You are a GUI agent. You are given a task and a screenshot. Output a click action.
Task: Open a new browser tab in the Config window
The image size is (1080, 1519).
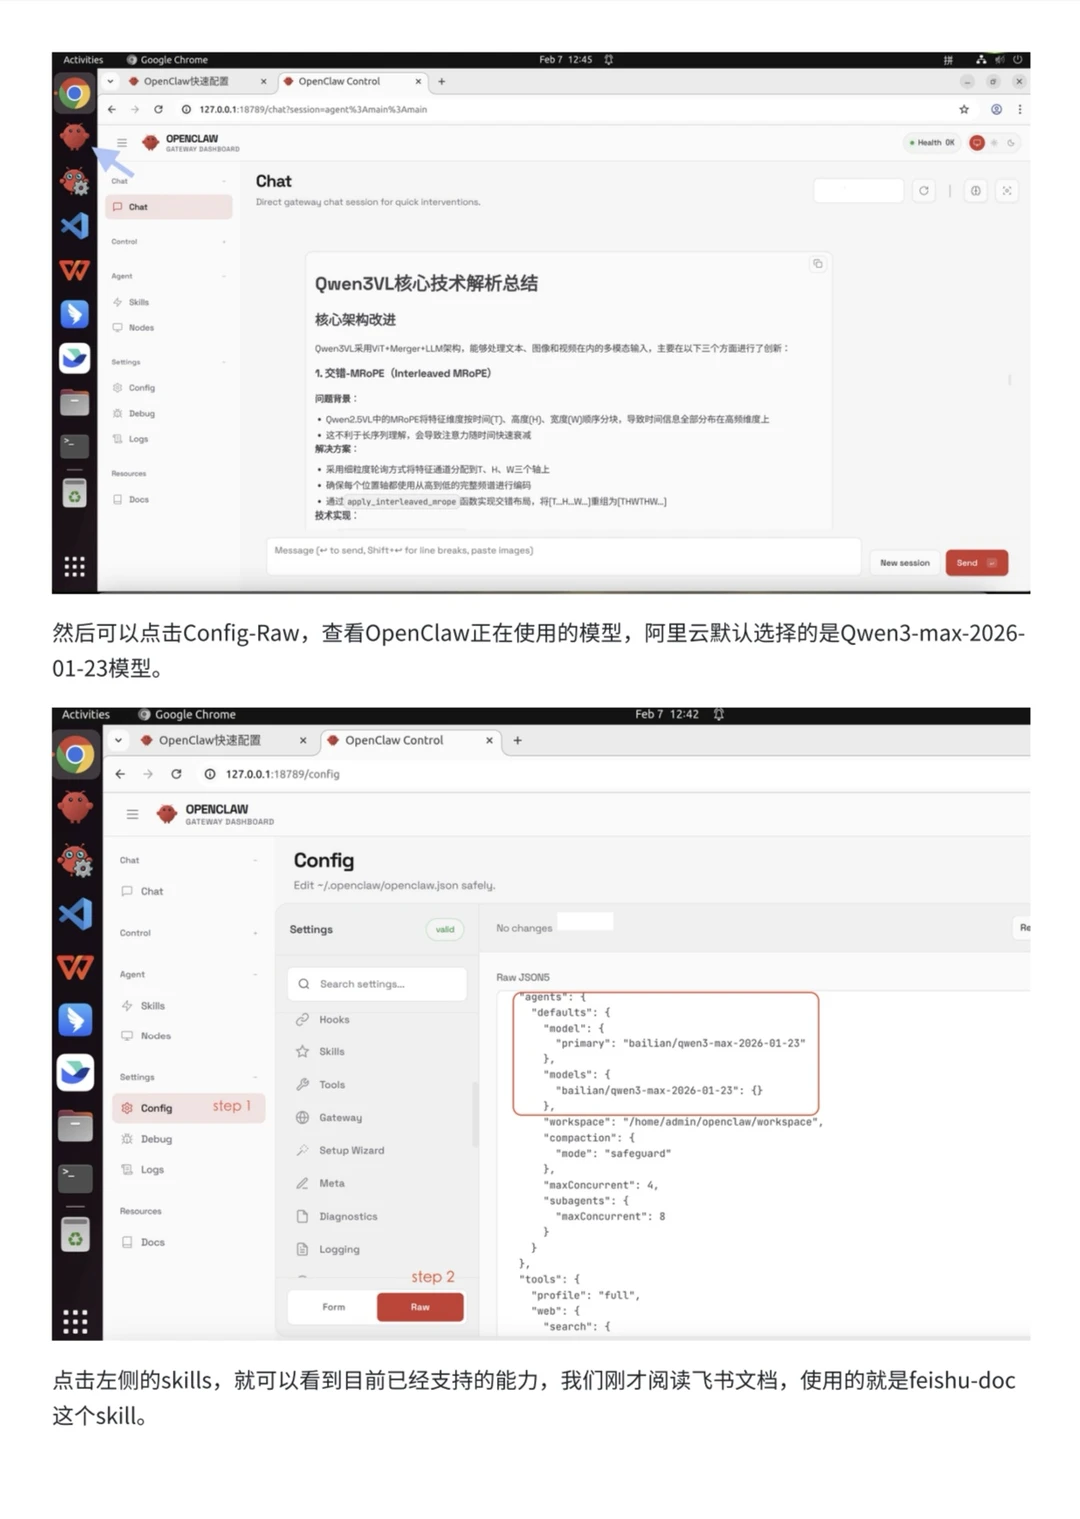[x=518, y=741]
